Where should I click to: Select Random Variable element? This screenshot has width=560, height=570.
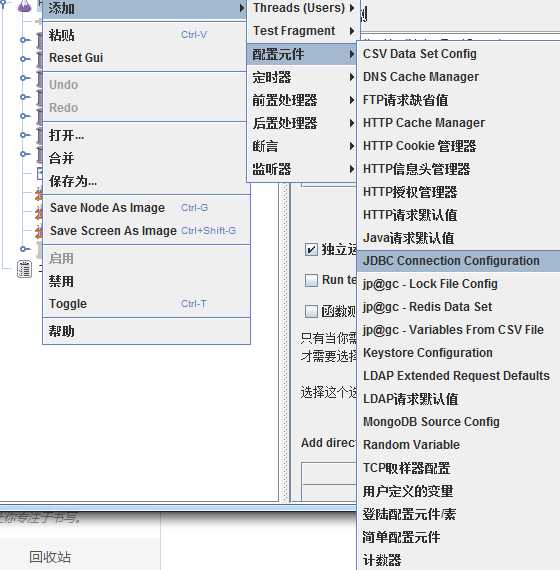point(459,445)
